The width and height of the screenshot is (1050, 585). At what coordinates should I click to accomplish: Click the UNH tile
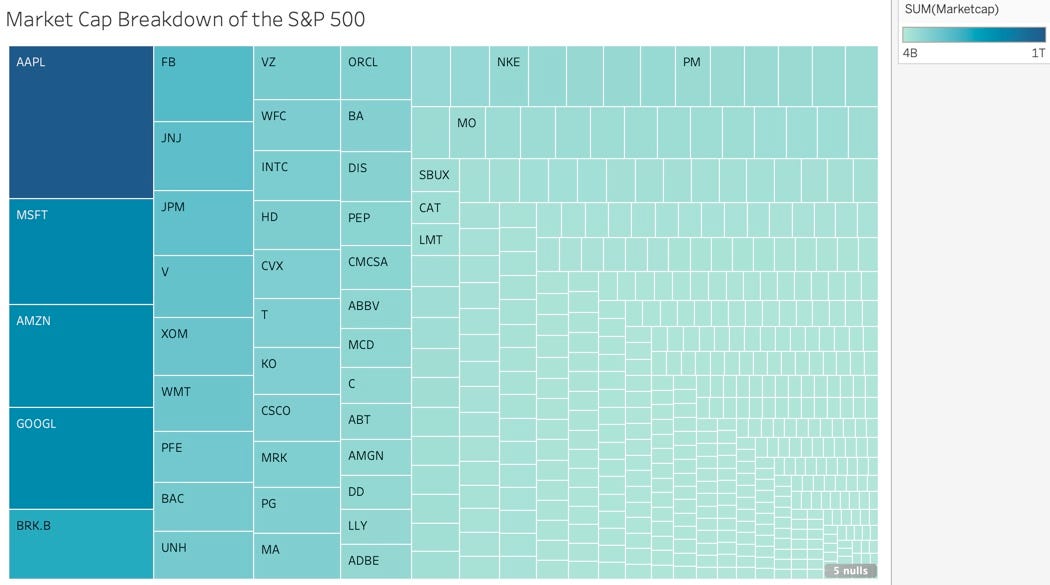pyautogui.click(x=203, y=555)
